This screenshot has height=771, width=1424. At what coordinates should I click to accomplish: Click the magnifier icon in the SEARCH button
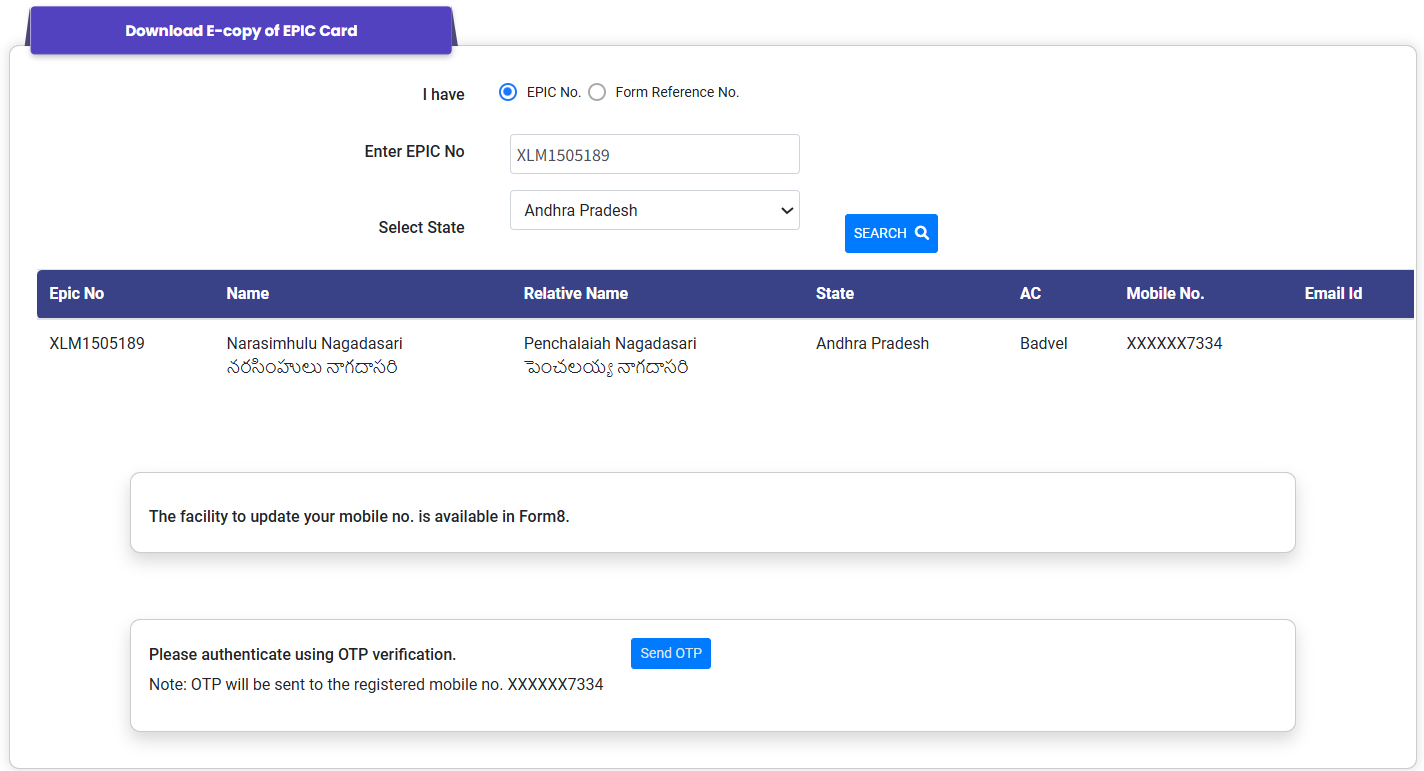pos(922,232)
